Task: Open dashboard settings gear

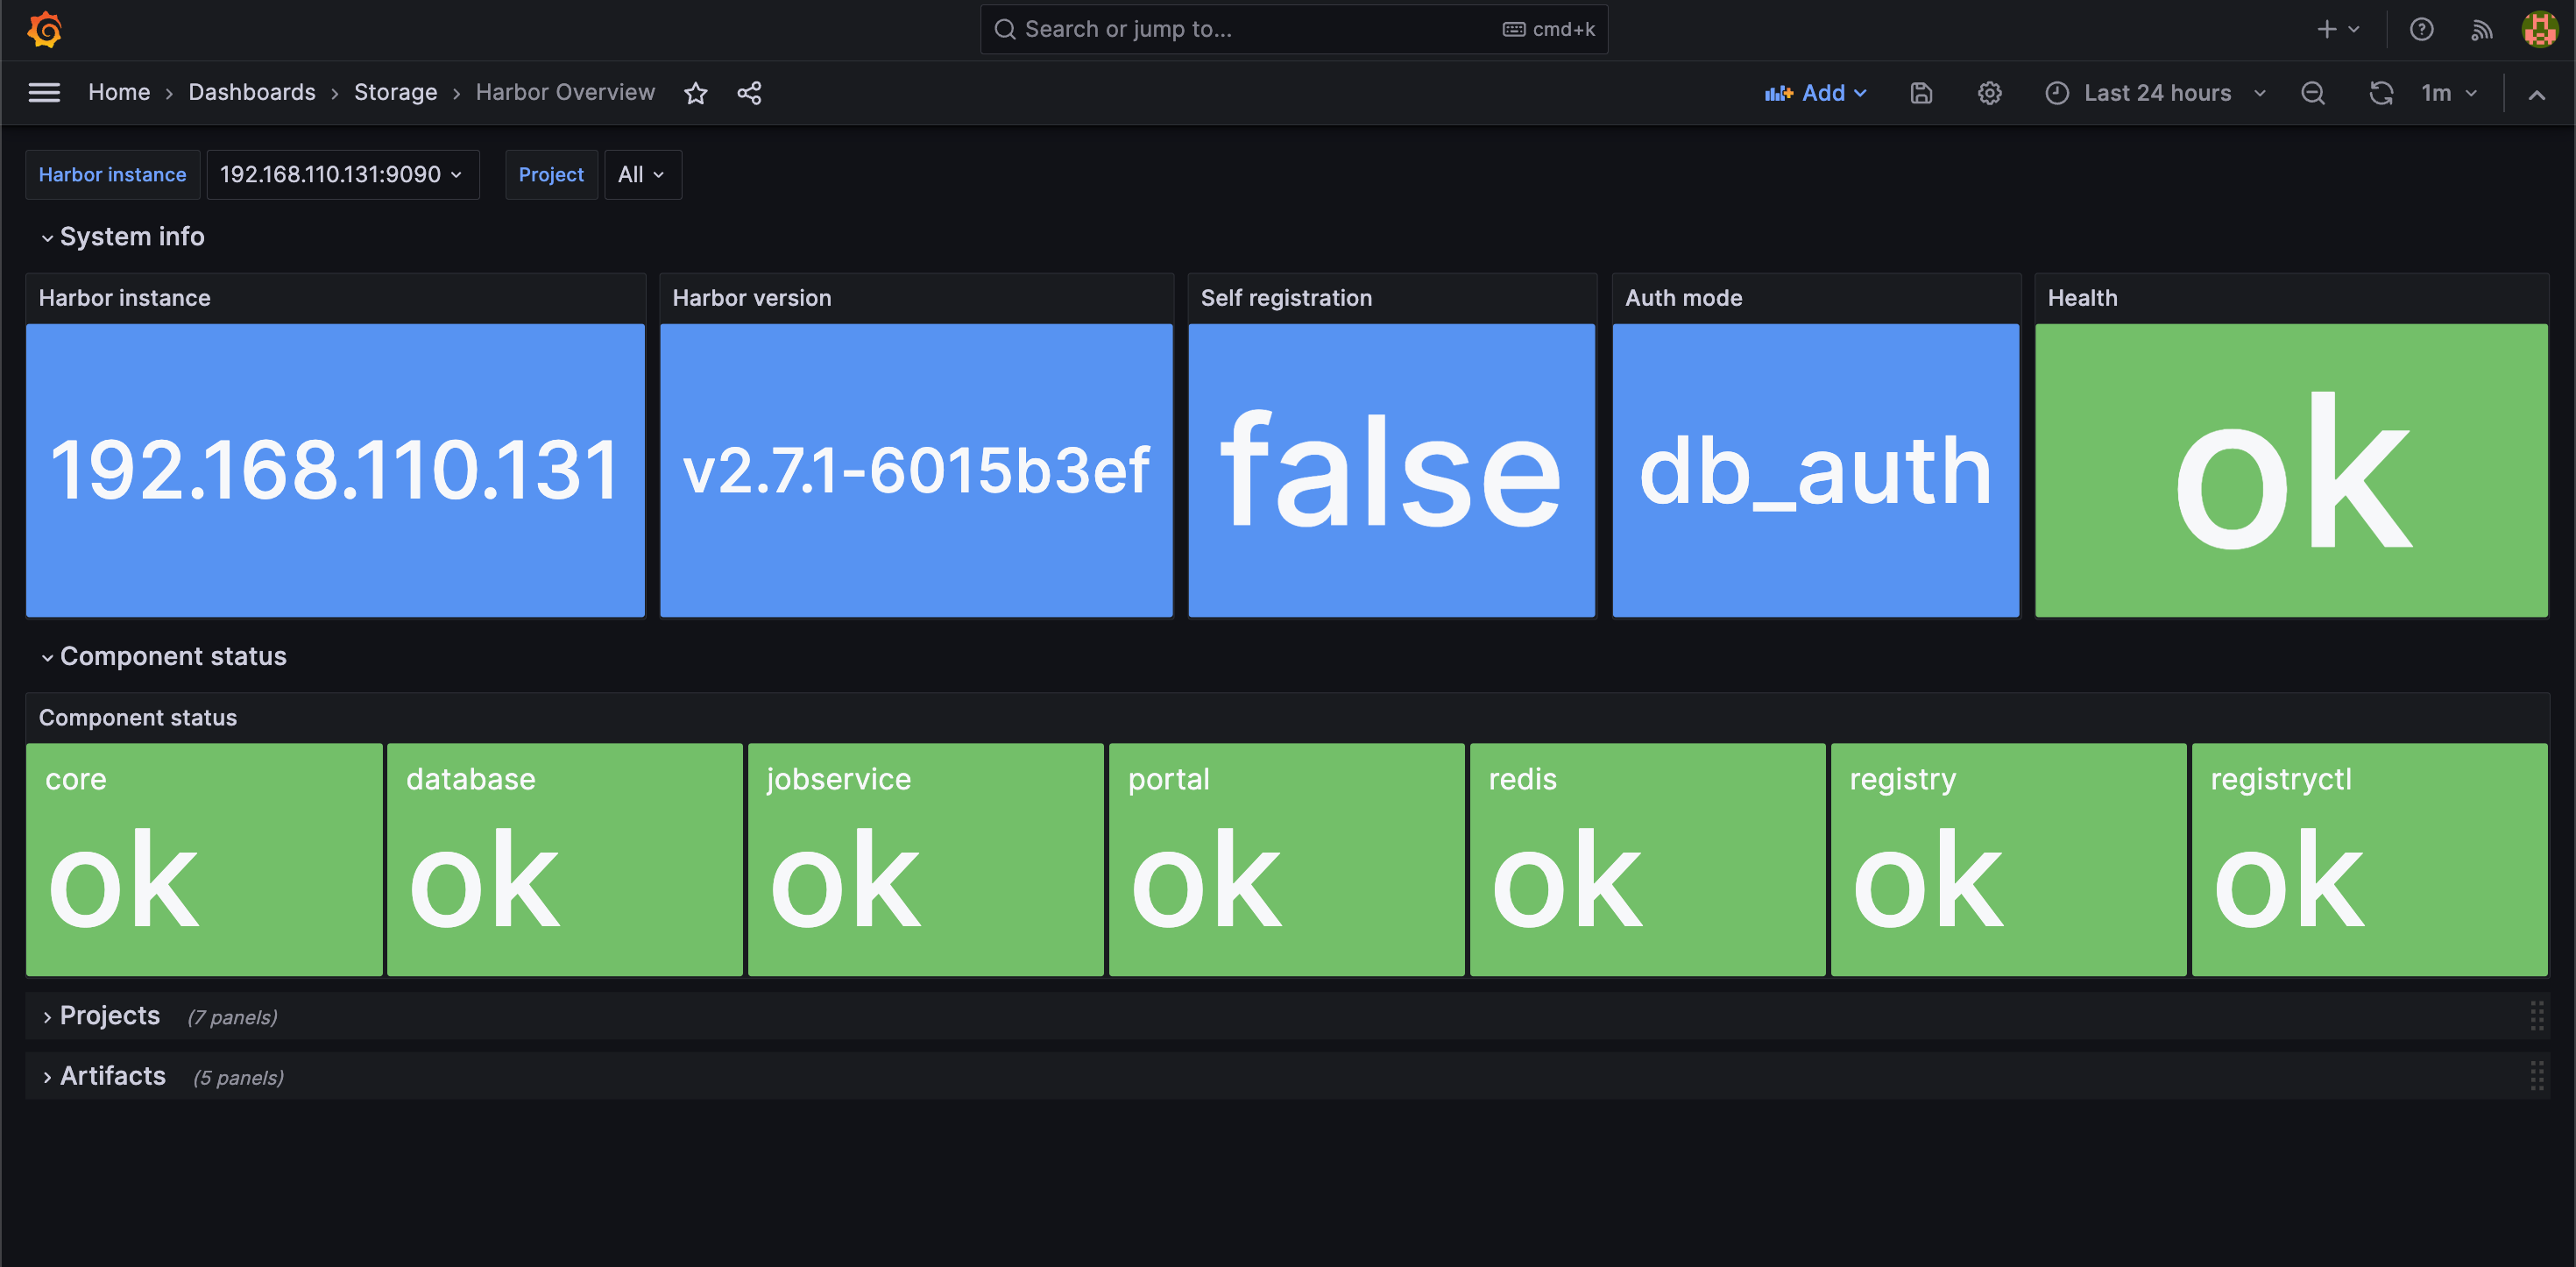Action: tap(1989, 93)
